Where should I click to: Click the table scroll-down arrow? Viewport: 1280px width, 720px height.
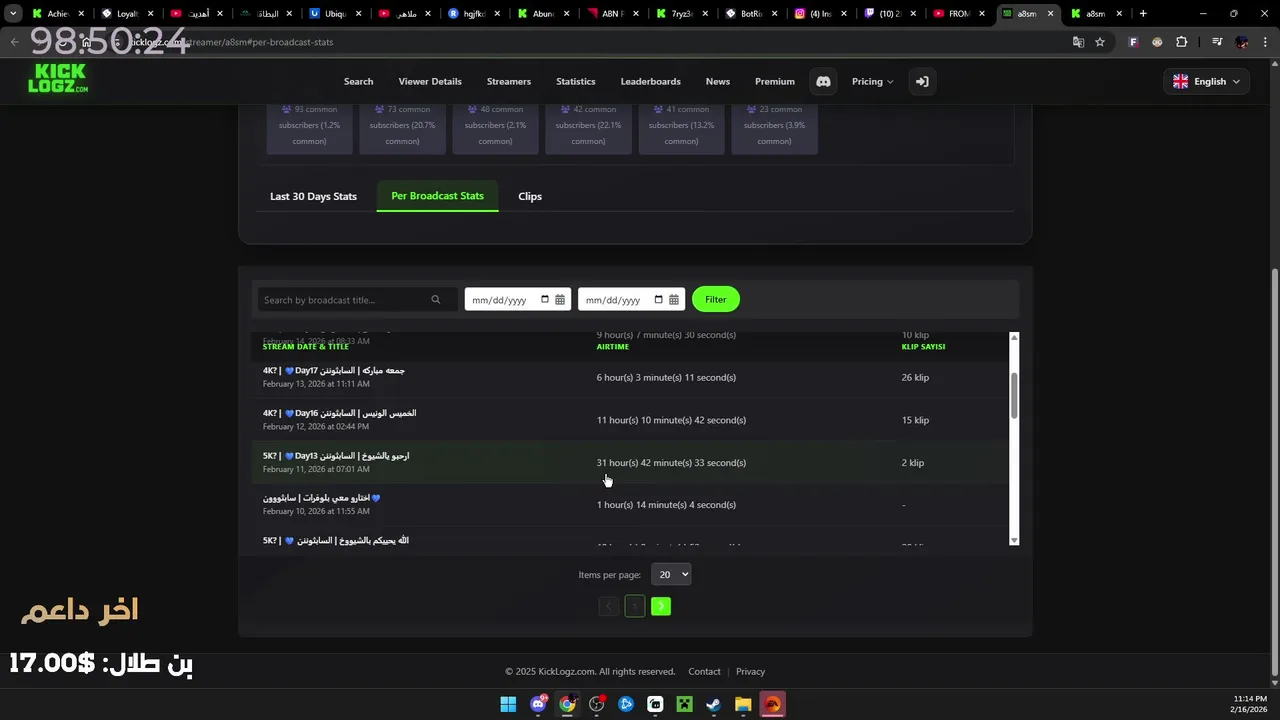point(1014,540)
